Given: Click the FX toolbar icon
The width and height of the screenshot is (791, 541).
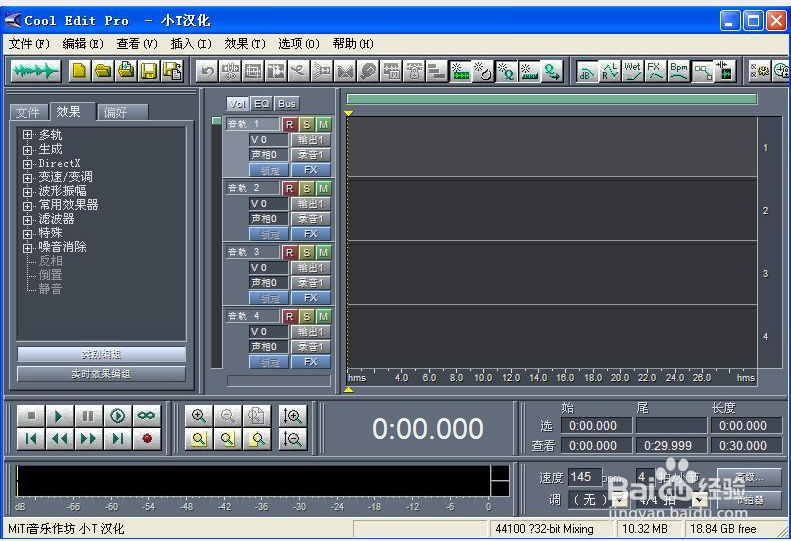Looking at the screenshot, I should [655, 71].
